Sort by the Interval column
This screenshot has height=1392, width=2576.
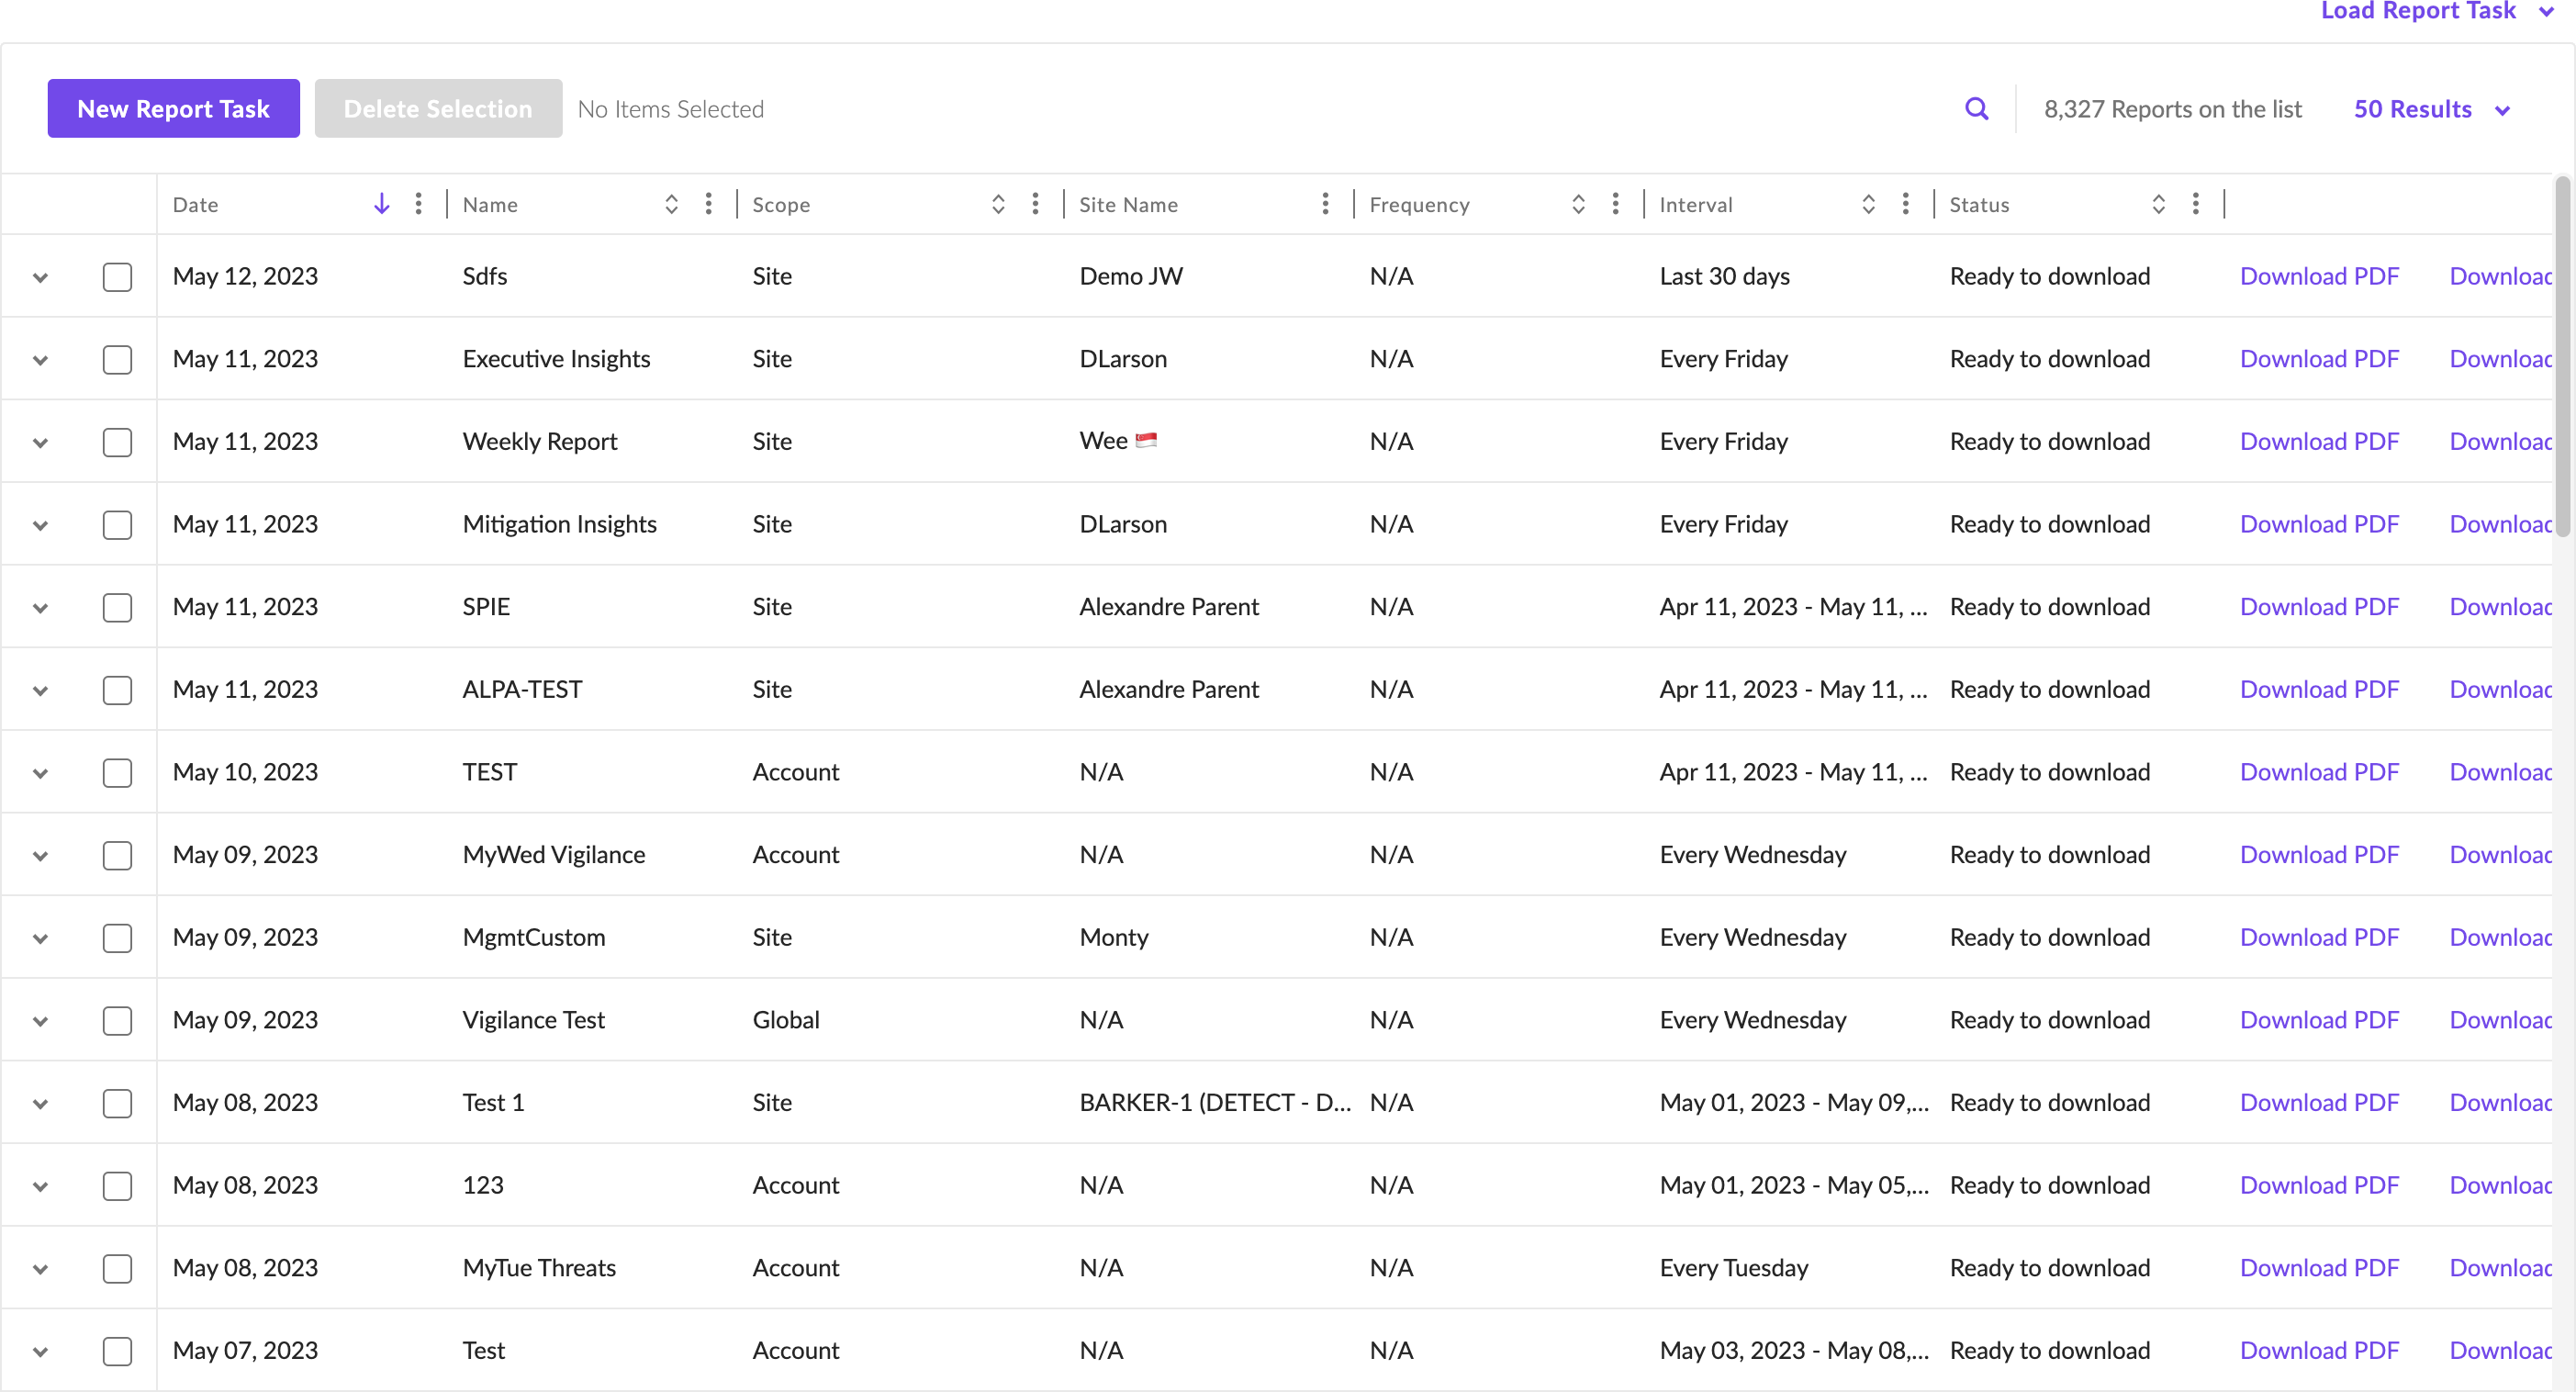click(1868, 204)
